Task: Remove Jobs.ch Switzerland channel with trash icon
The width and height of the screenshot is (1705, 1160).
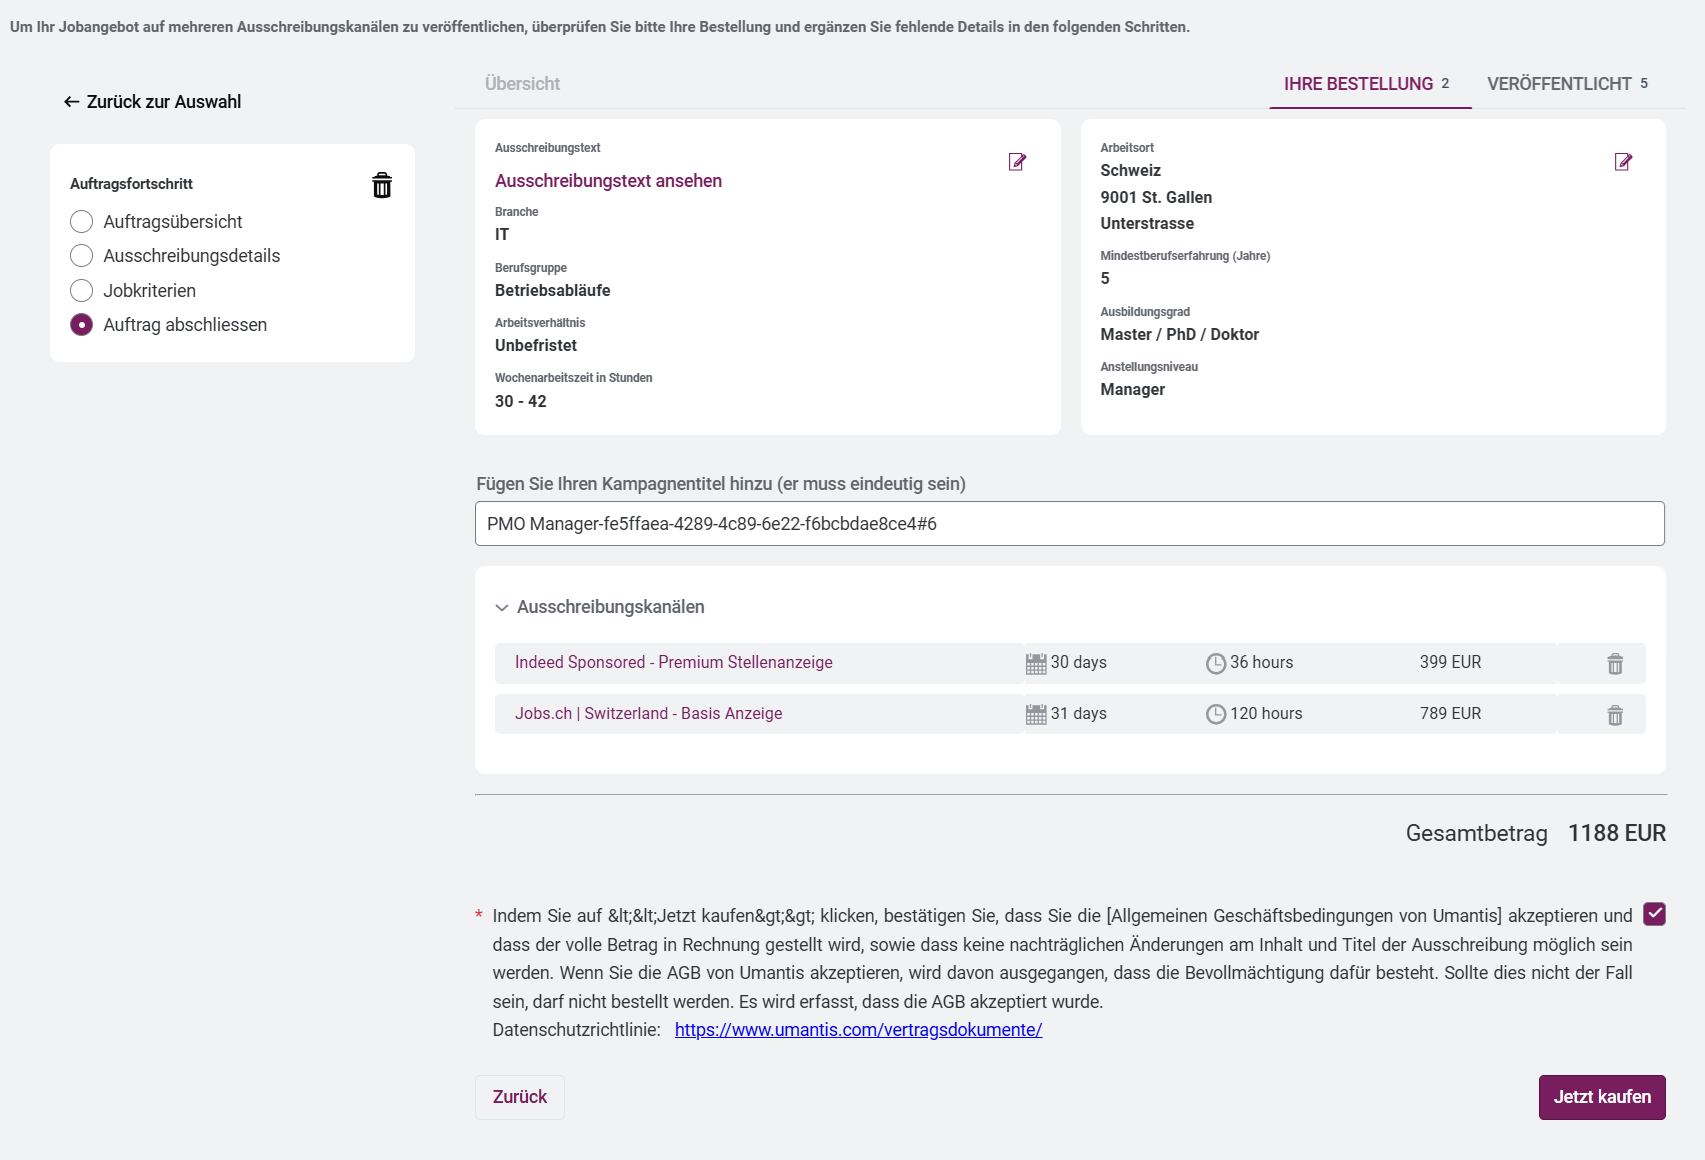Action: (1614, 715)
